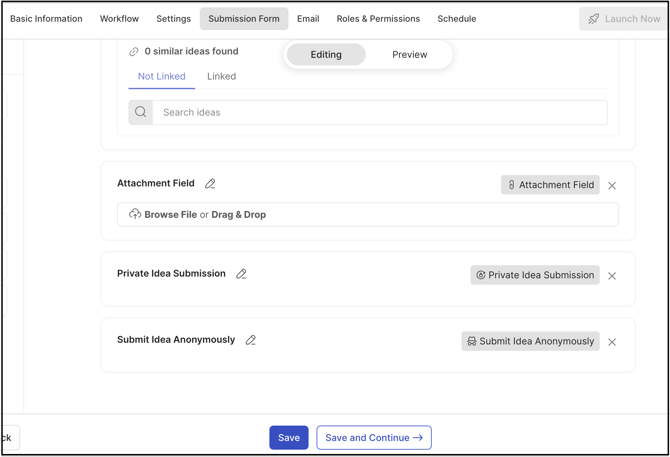The height and width of the screenshot is (457, 670).
Task: Click the cloud upload icon
Action: (135, 214)
